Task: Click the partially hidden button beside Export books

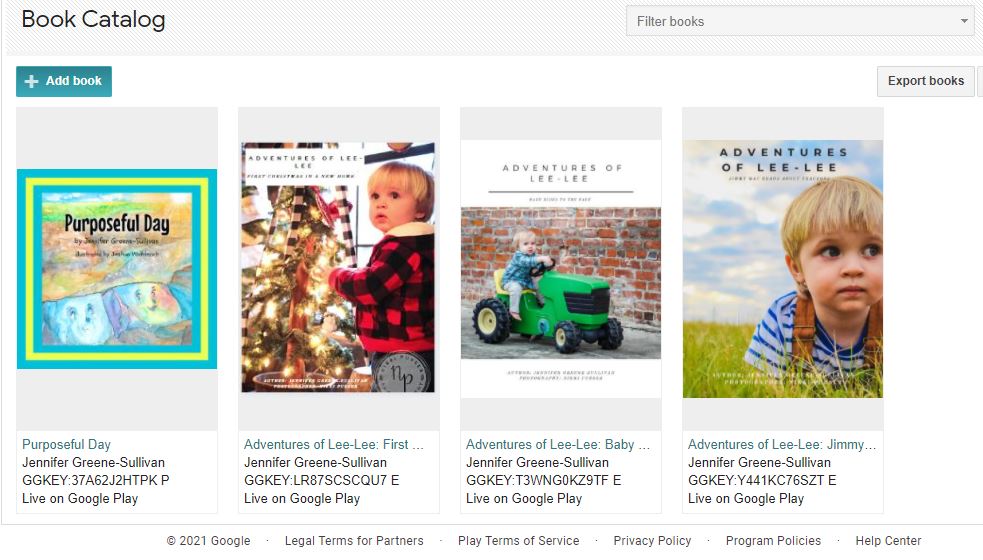Action: pos(979,81)
